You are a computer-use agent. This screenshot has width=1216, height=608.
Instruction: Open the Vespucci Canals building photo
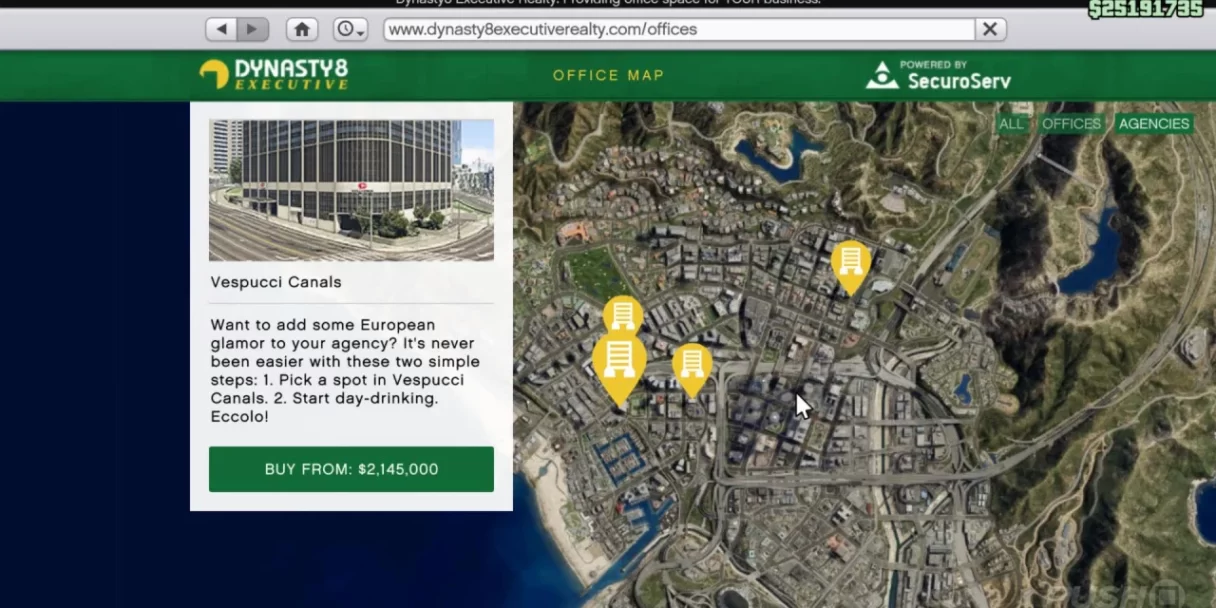[x=351, y=190]
